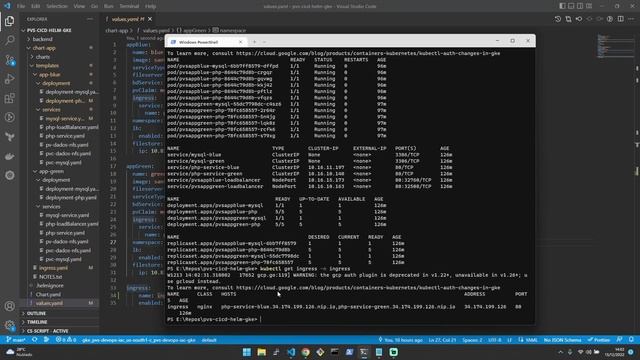Open the Accounts icon in activity bar
This screenshot has width=640, height=360.
(9, 306)
